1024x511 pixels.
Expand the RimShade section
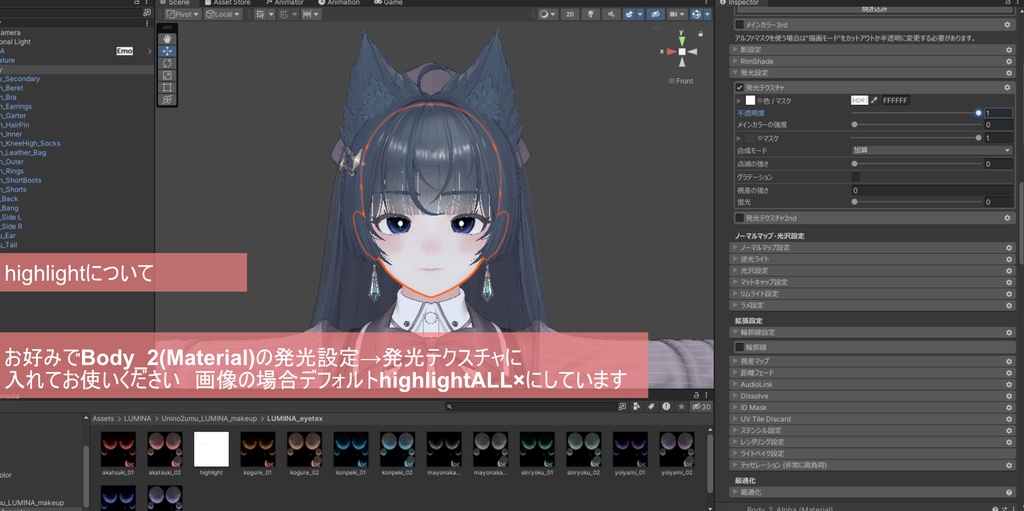tap(735, 61)
